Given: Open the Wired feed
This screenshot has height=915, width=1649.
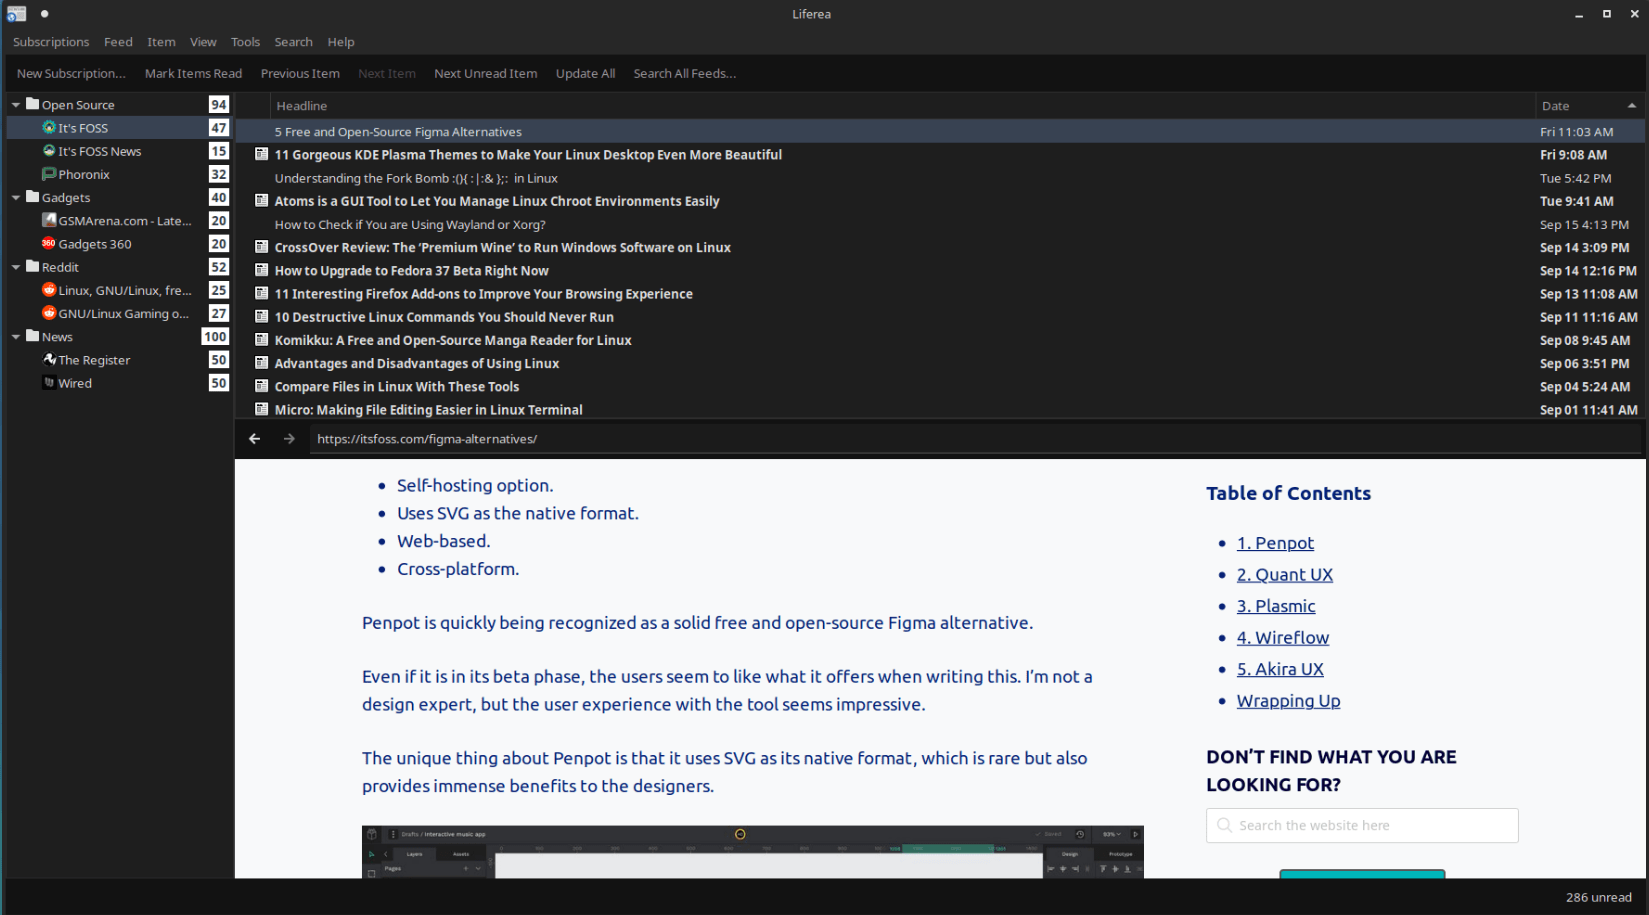Looking at the screenshot, I should click(75, 383).
